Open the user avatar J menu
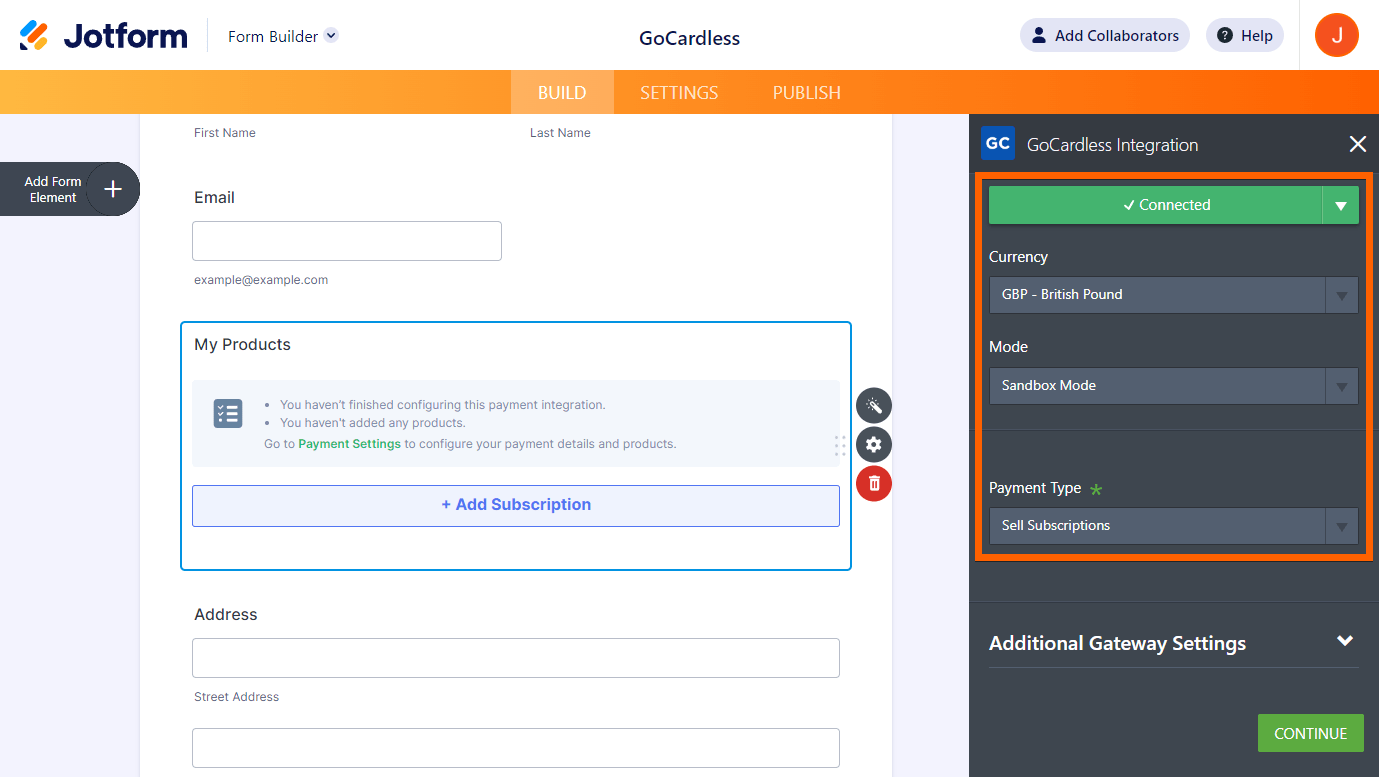Screen dimensions: 1379x777 (1337, 36)
